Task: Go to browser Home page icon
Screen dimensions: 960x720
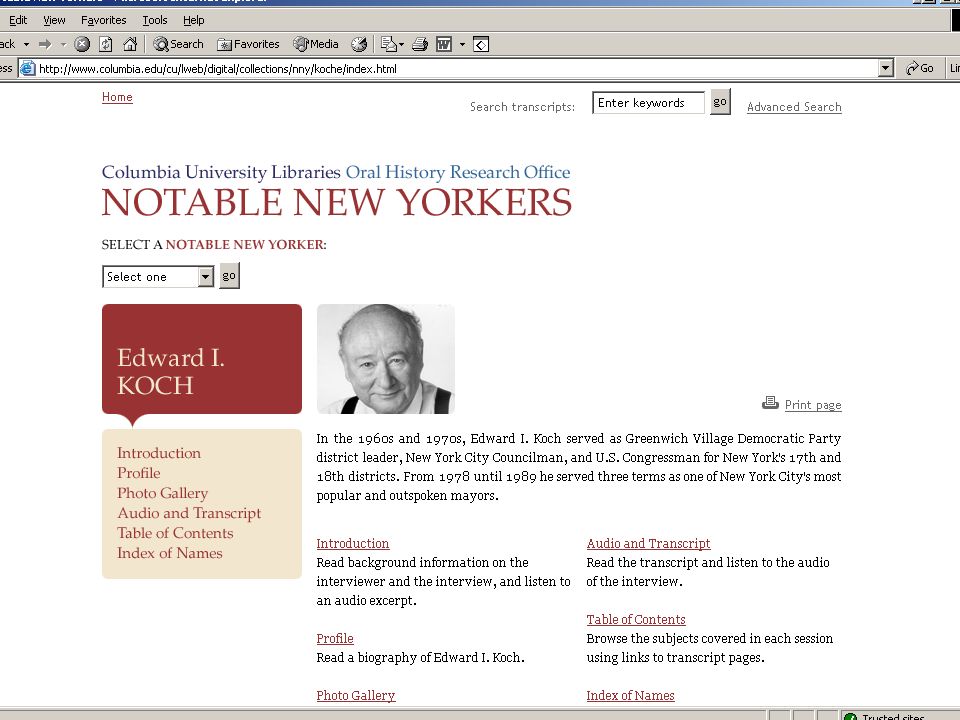Action: click(x=130, y=44)
